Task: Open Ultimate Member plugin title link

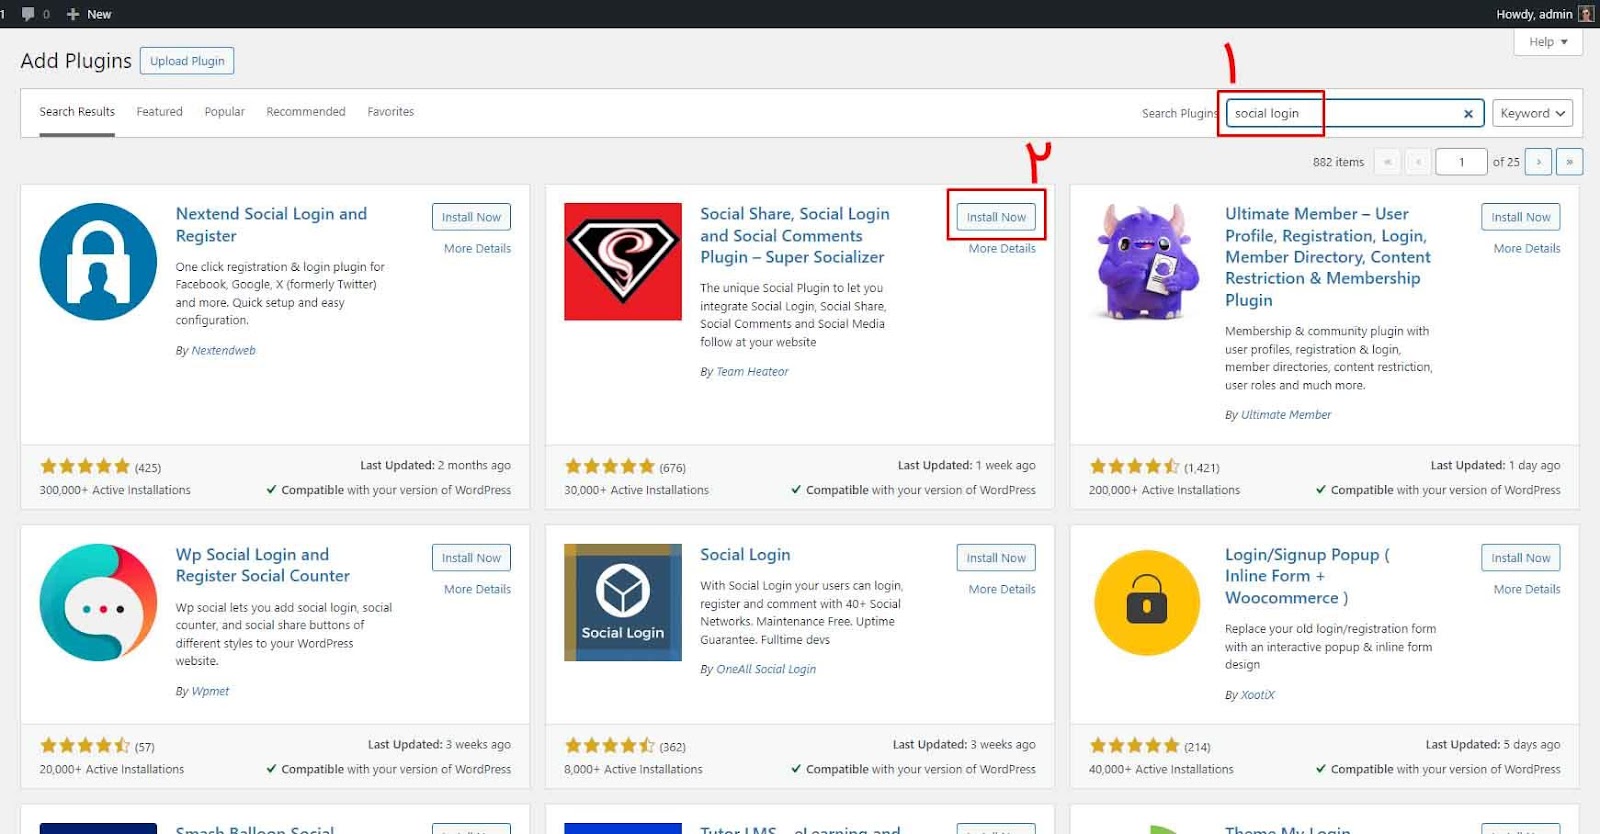Action: (1328, 257)
